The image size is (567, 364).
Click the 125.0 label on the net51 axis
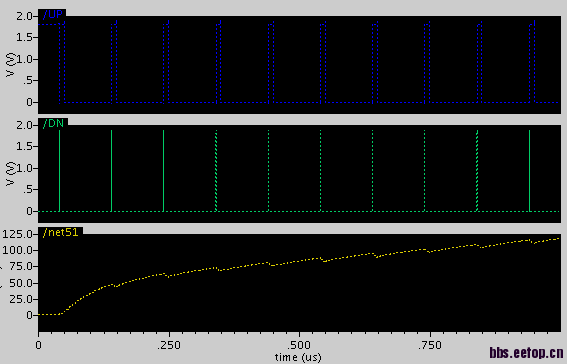18,234
